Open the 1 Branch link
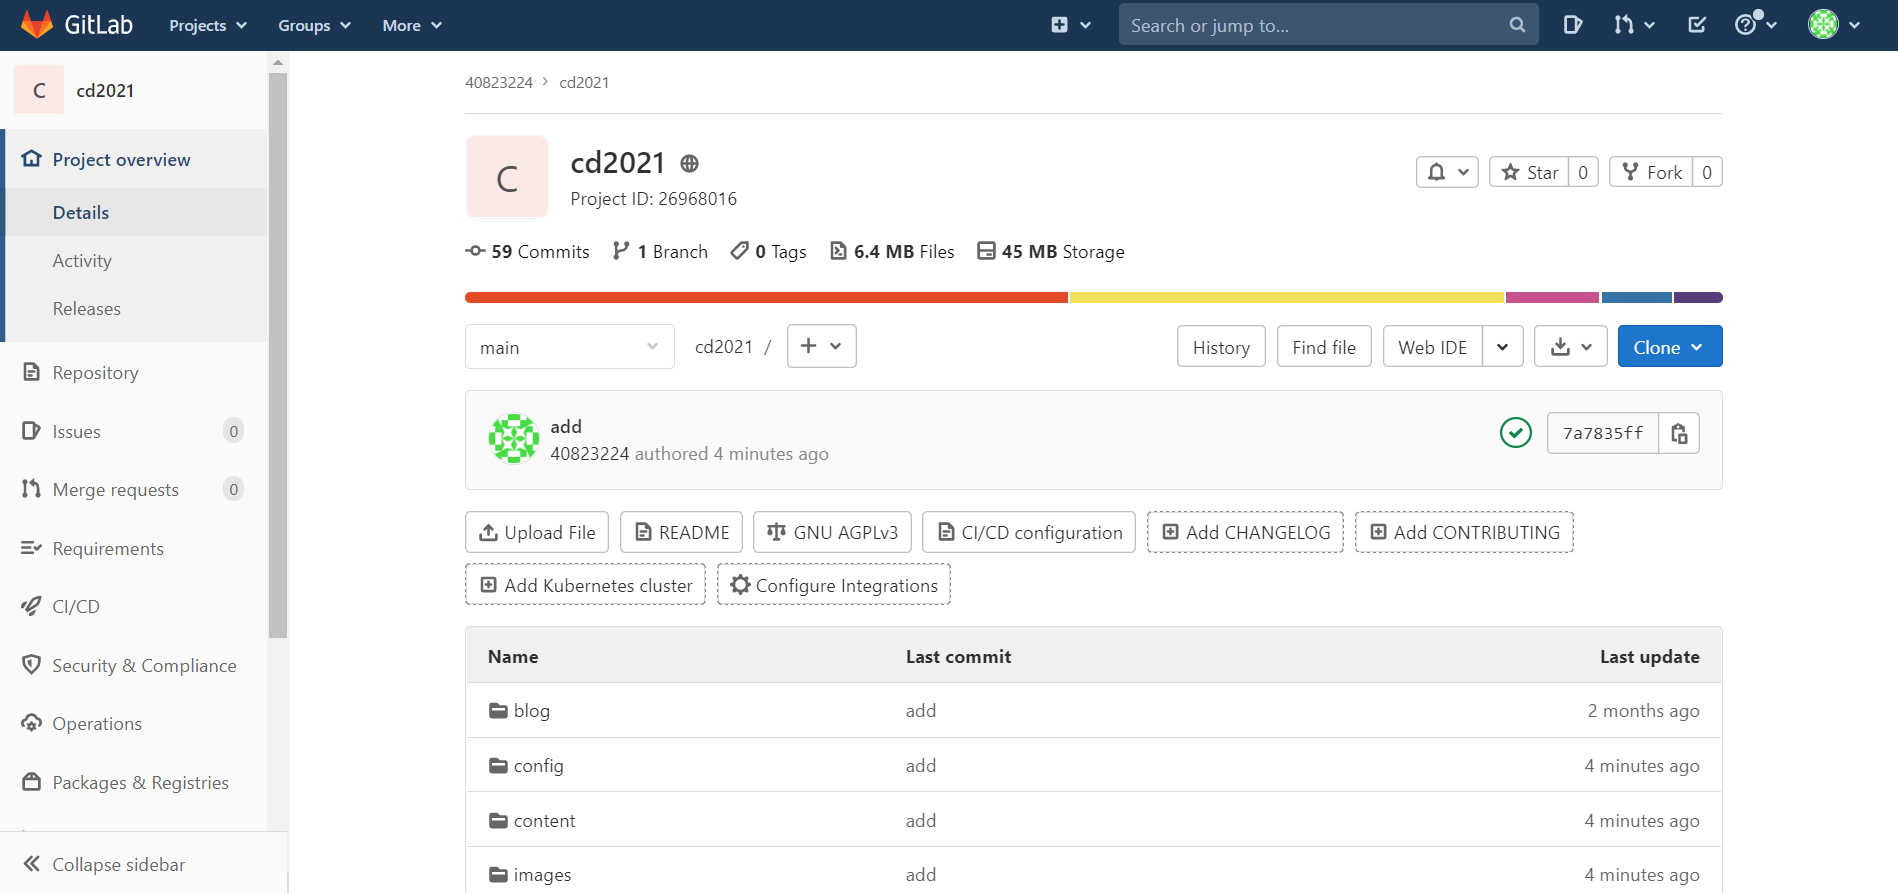This screenshot has width=1898, height=893. tap(660, 251)
